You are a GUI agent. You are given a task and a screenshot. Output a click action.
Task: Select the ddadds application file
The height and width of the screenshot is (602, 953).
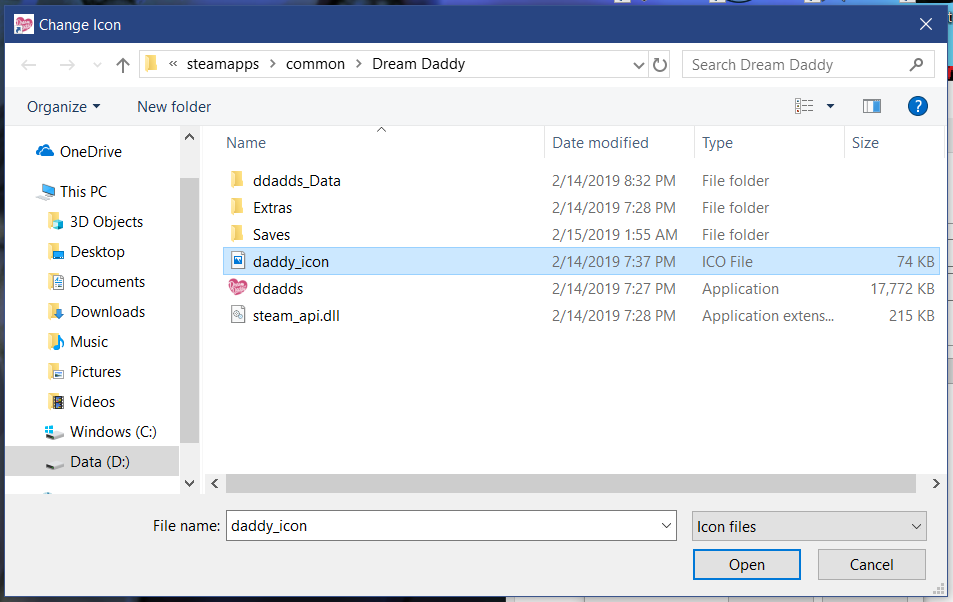pyautogui.click(x=278, y=289)
